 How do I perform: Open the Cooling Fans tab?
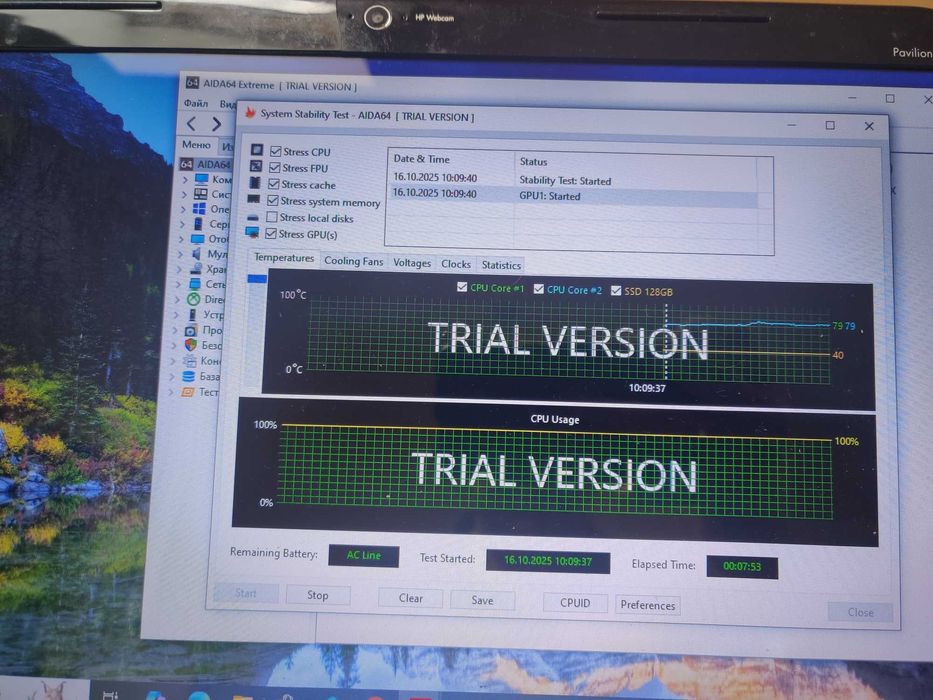tap(353, 261)
